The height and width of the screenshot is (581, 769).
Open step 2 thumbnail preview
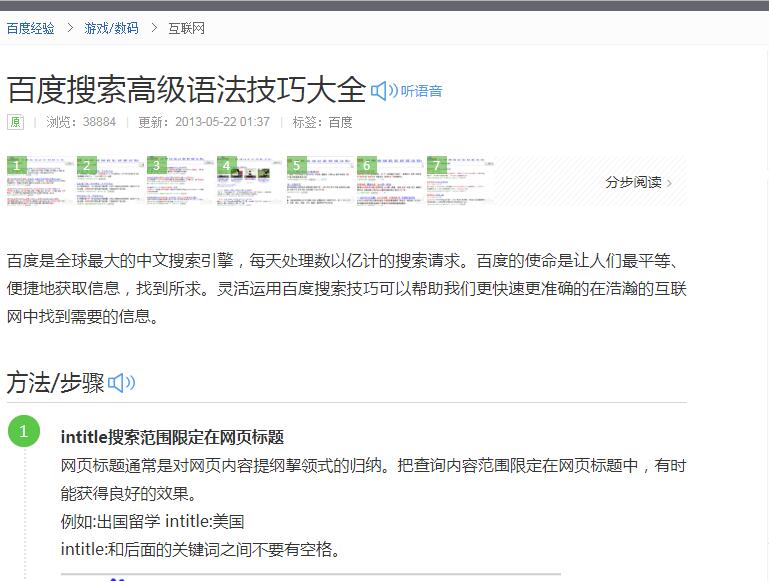111,180
